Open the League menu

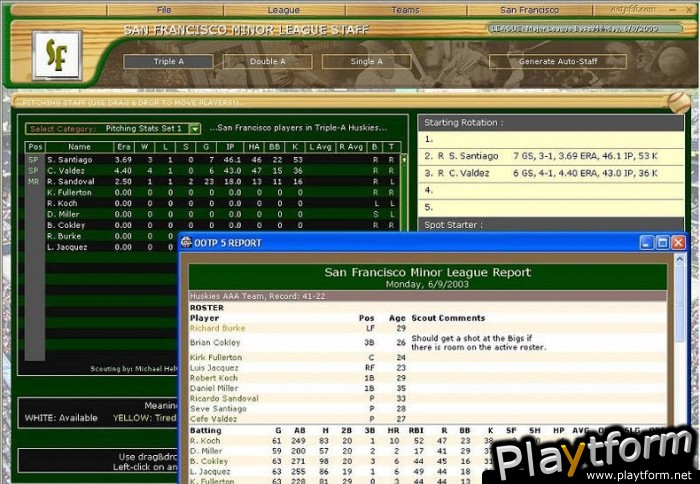(x=283, y=10)
